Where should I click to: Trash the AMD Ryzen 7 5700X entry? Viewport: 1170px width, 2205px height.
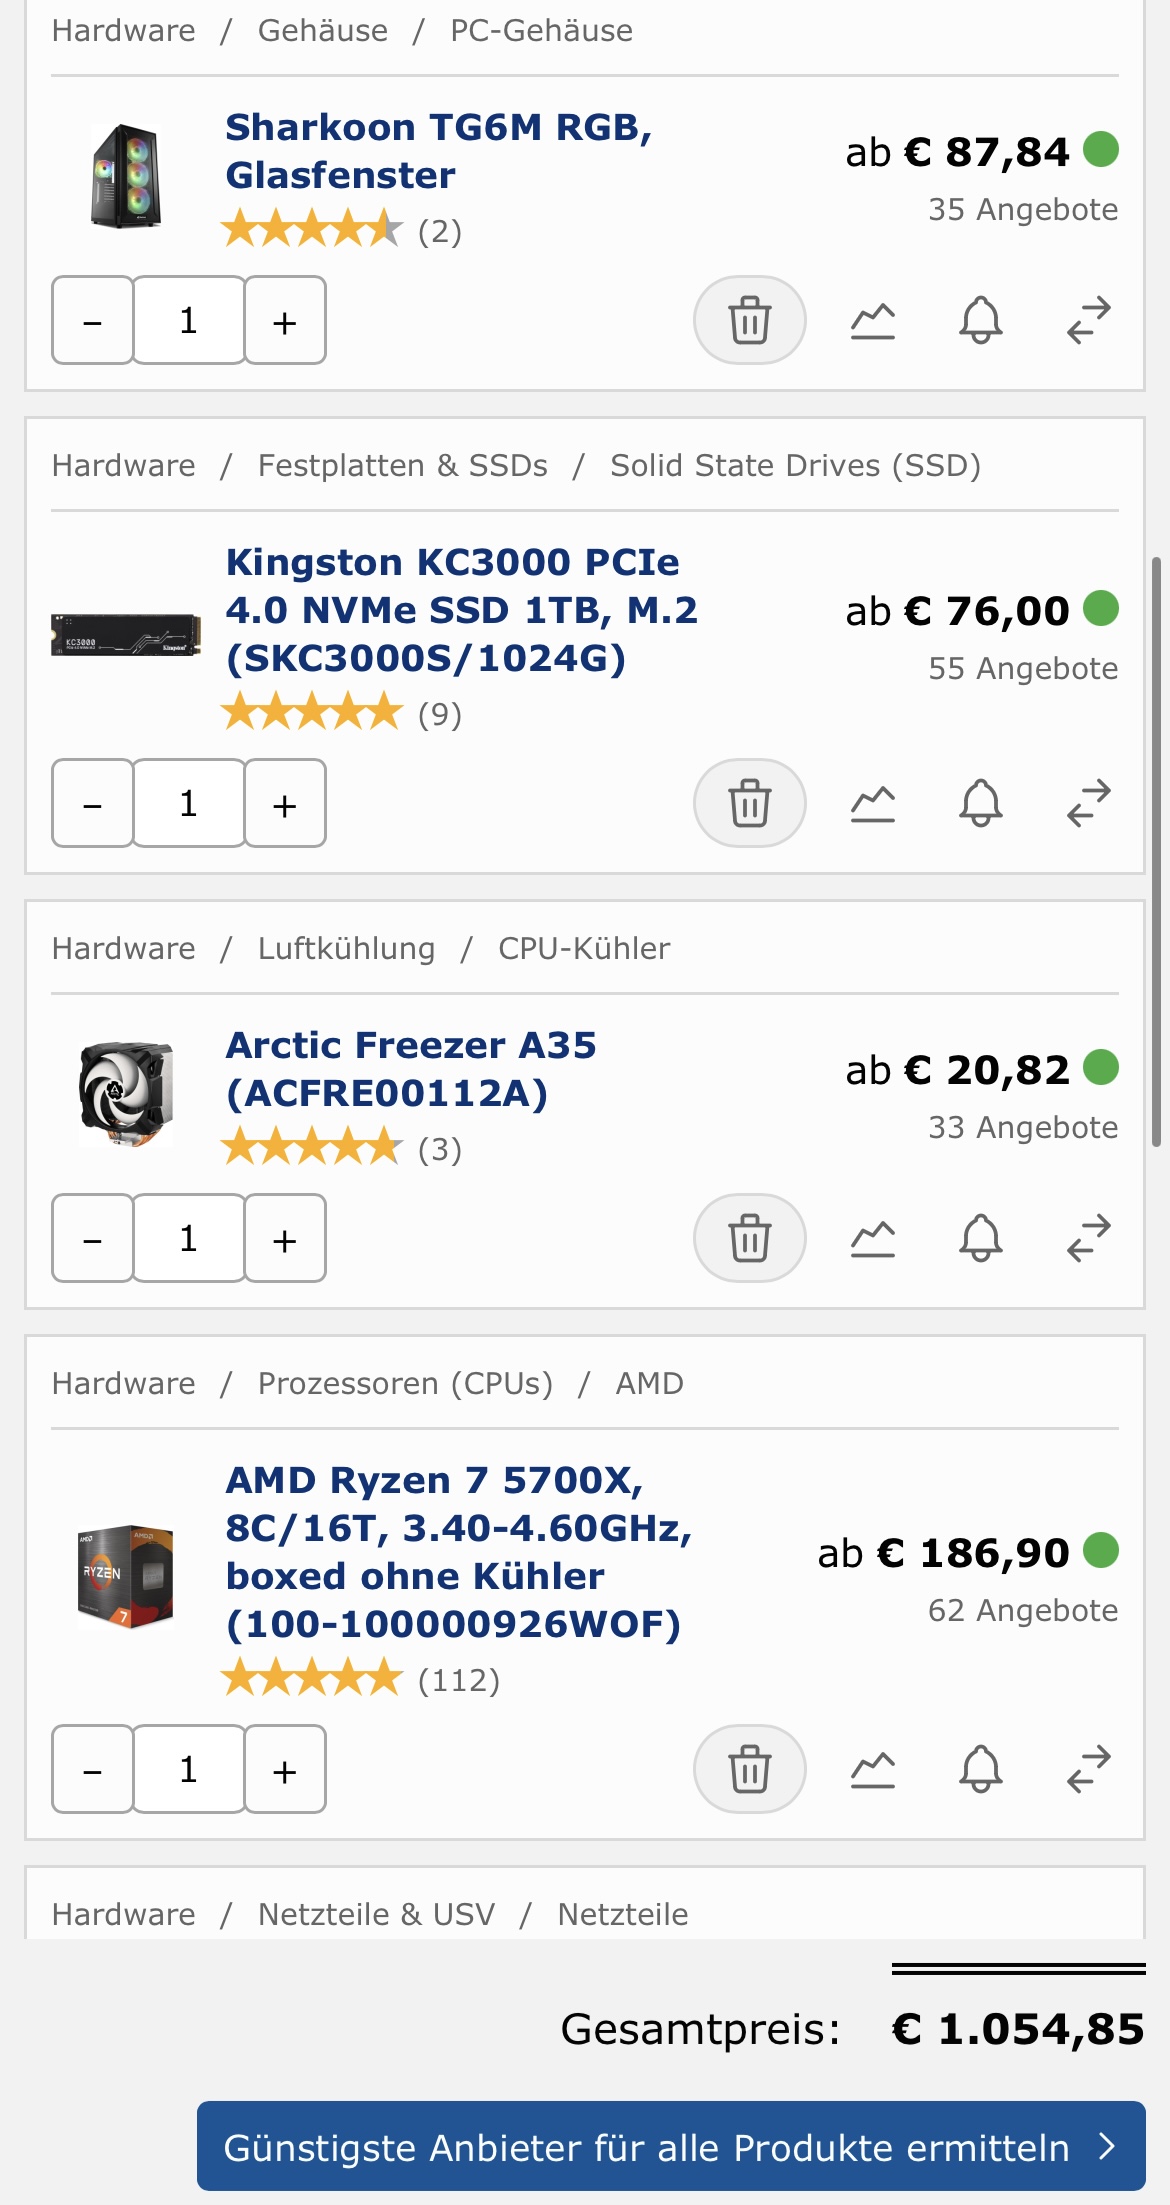(x=749, y=1769)
